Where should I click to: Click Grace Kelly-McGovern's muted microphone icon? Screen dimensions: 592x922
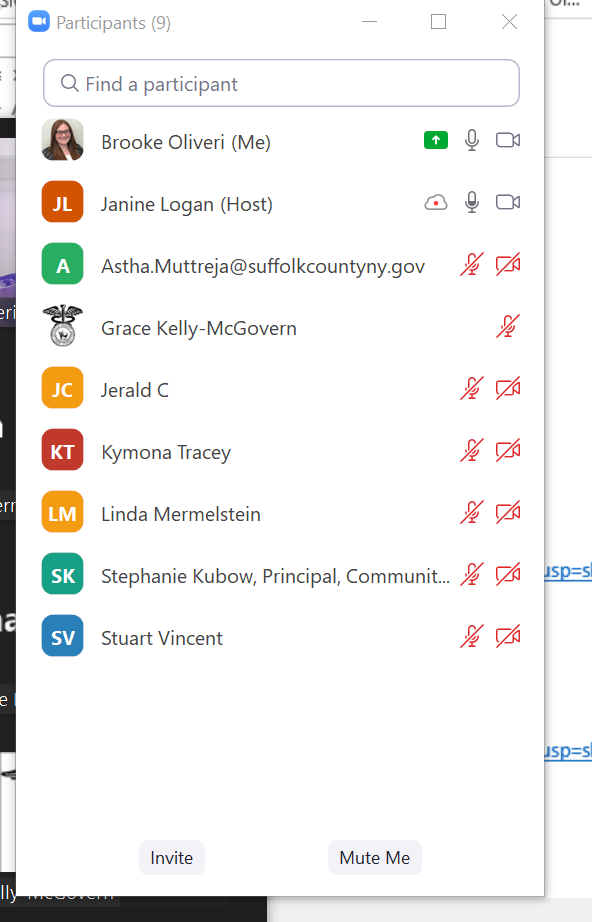[x=508, y=326]
